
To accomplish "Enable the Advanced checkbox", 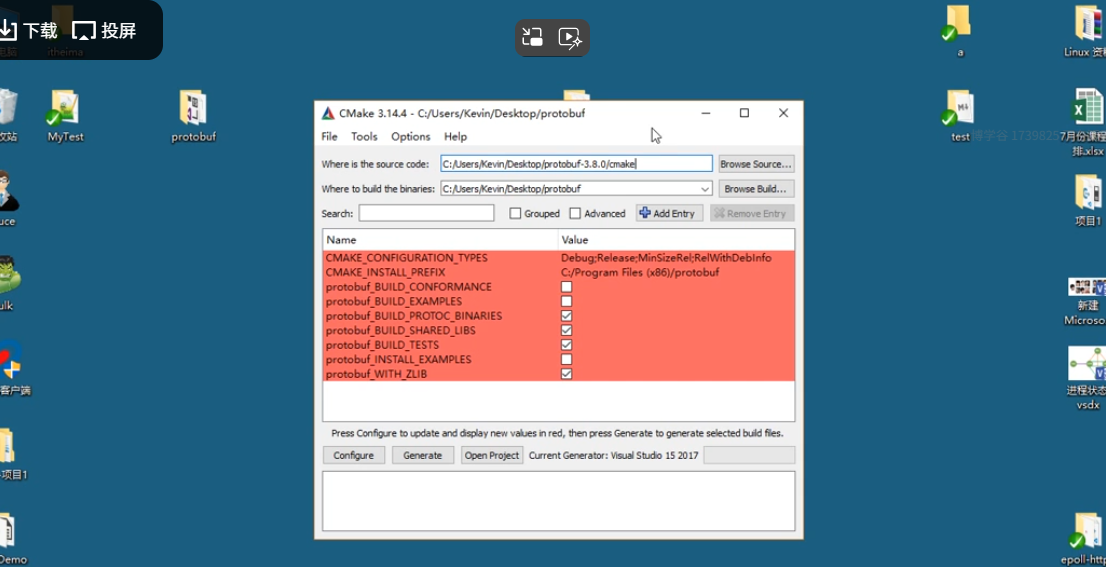I will point(575,214).
